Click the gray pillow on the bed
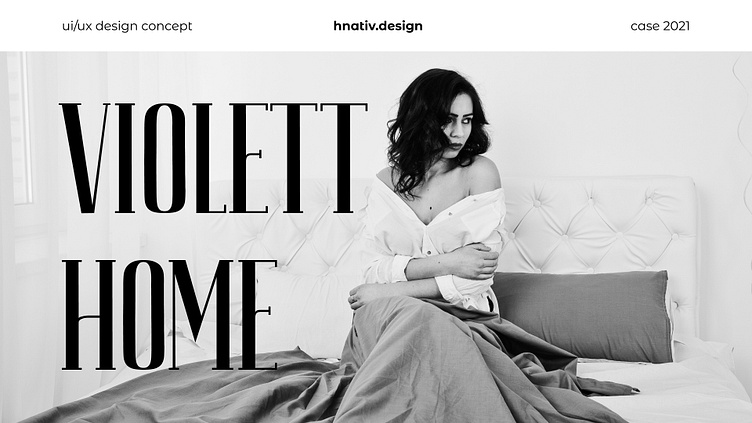 click(583, 316)
